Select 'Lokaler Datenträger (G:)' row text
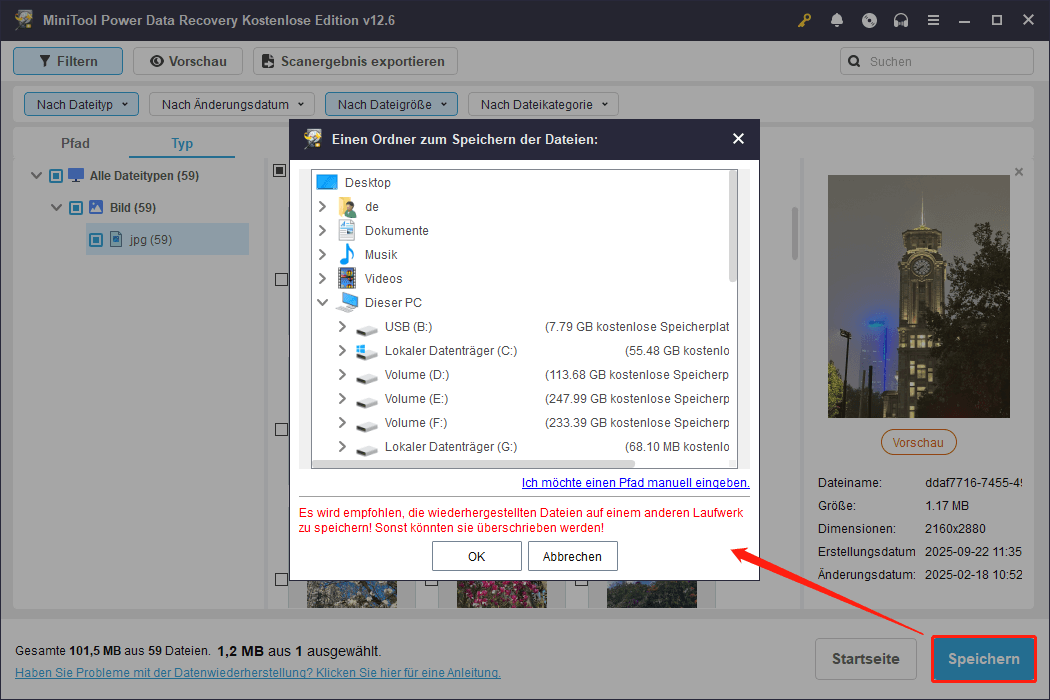The height and width of the screenshot is (700, 1050). pos(451,447)
